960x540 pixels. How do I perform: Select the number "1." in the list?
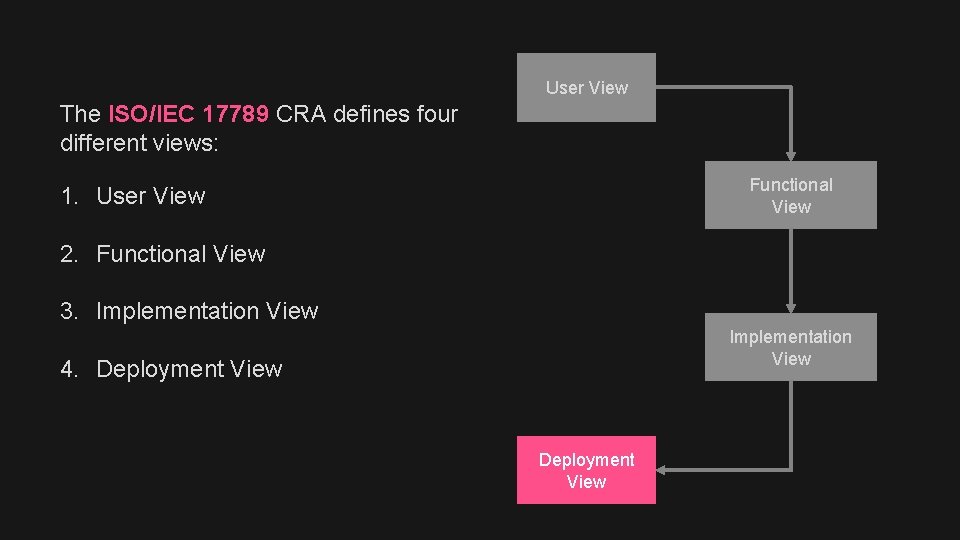[x=69, y=196]
